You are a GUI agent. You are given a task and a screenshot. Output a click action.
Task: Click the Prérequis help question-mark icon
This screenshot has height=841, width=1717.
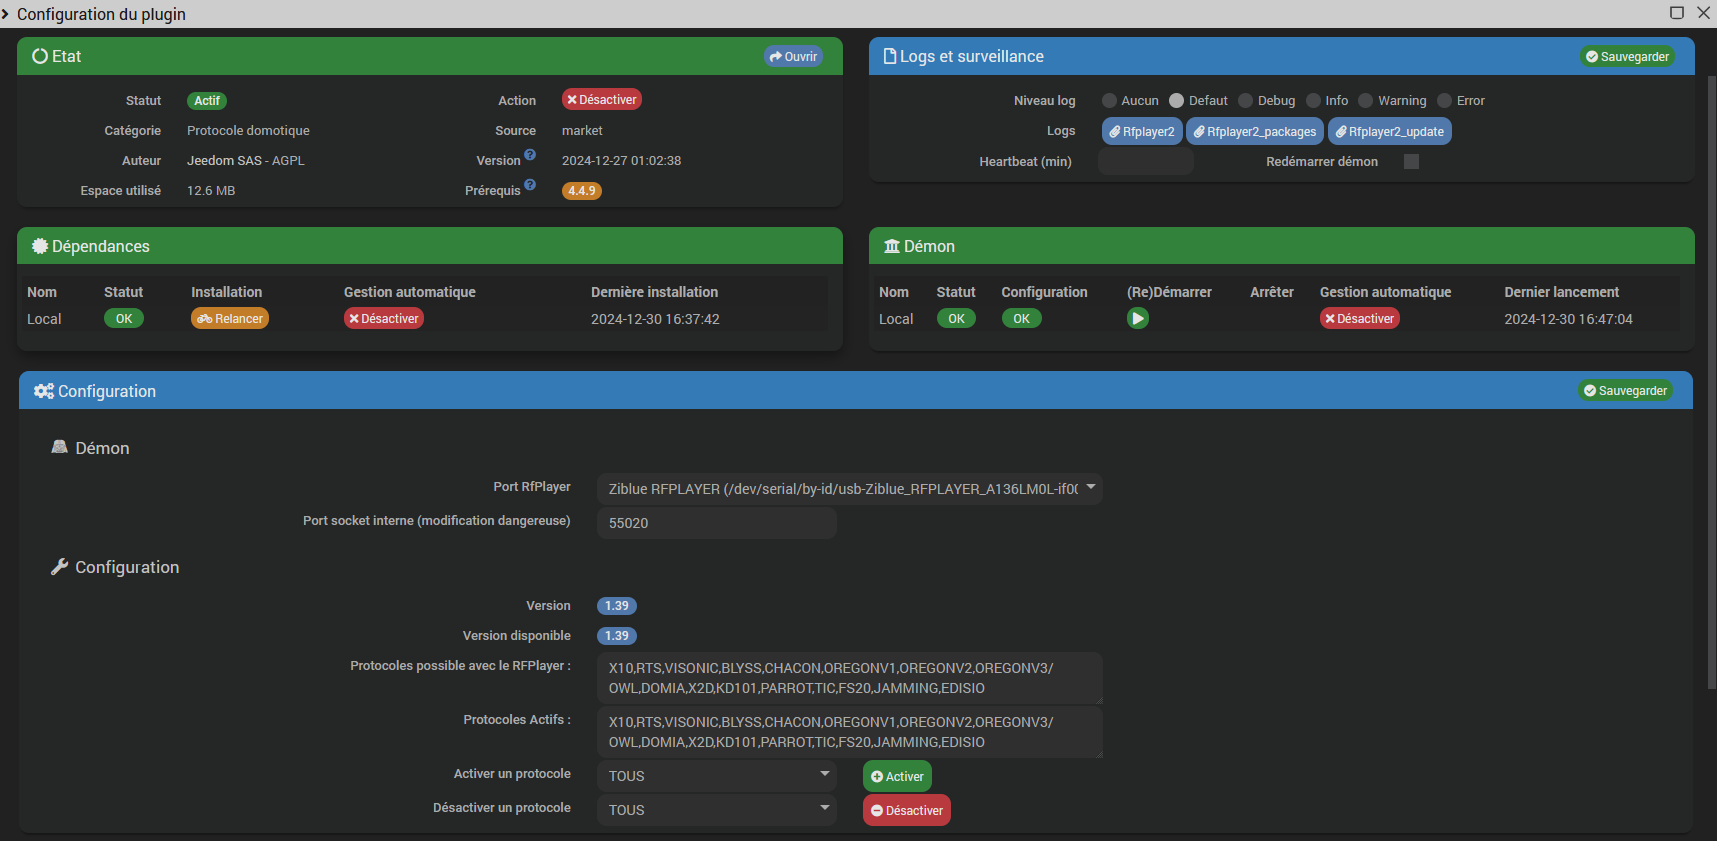click(530, 185)
